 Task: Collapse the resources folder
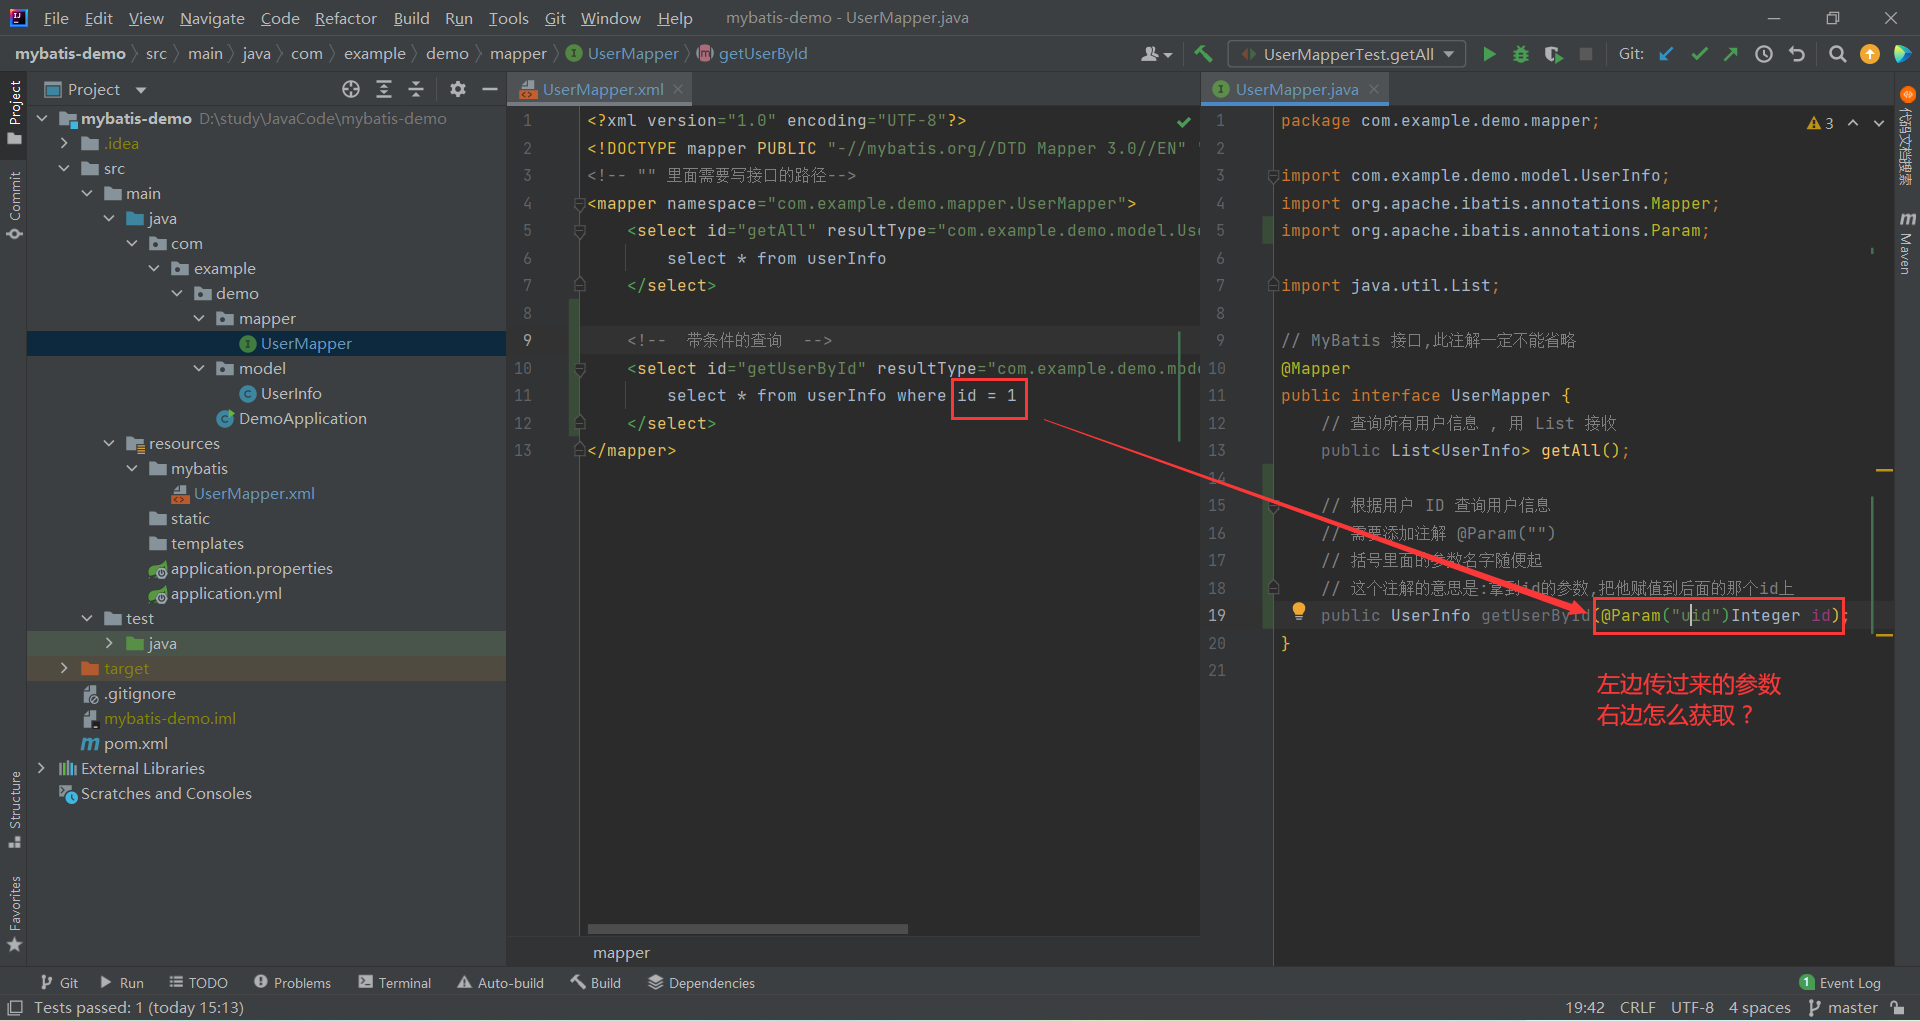(109, 443)
